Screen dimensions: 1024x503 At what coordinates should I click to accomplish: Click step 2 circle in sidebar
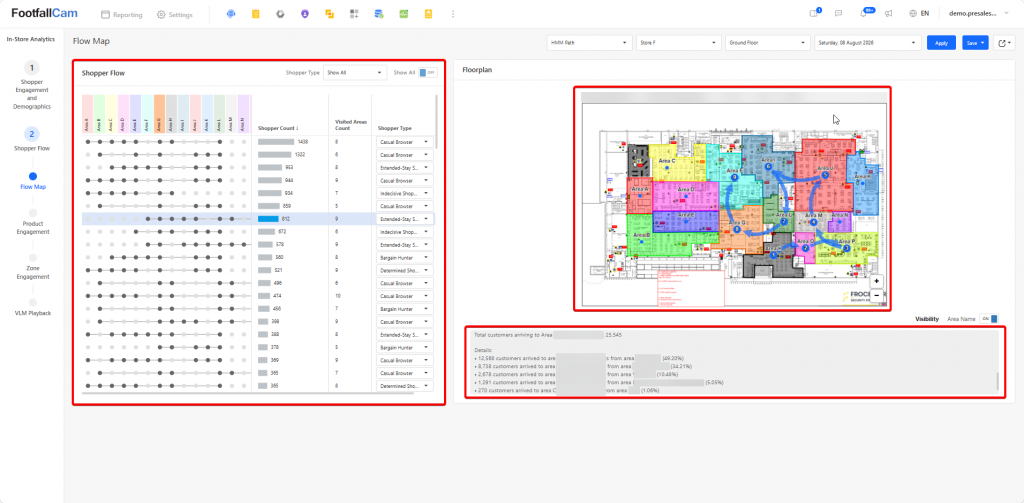tap(31, 134)
